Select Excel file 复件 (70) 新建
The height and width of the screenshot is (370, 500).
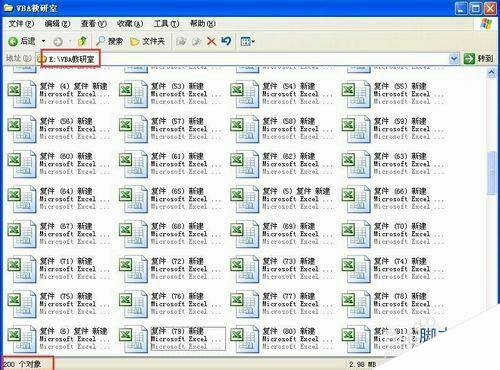[393, 234]
